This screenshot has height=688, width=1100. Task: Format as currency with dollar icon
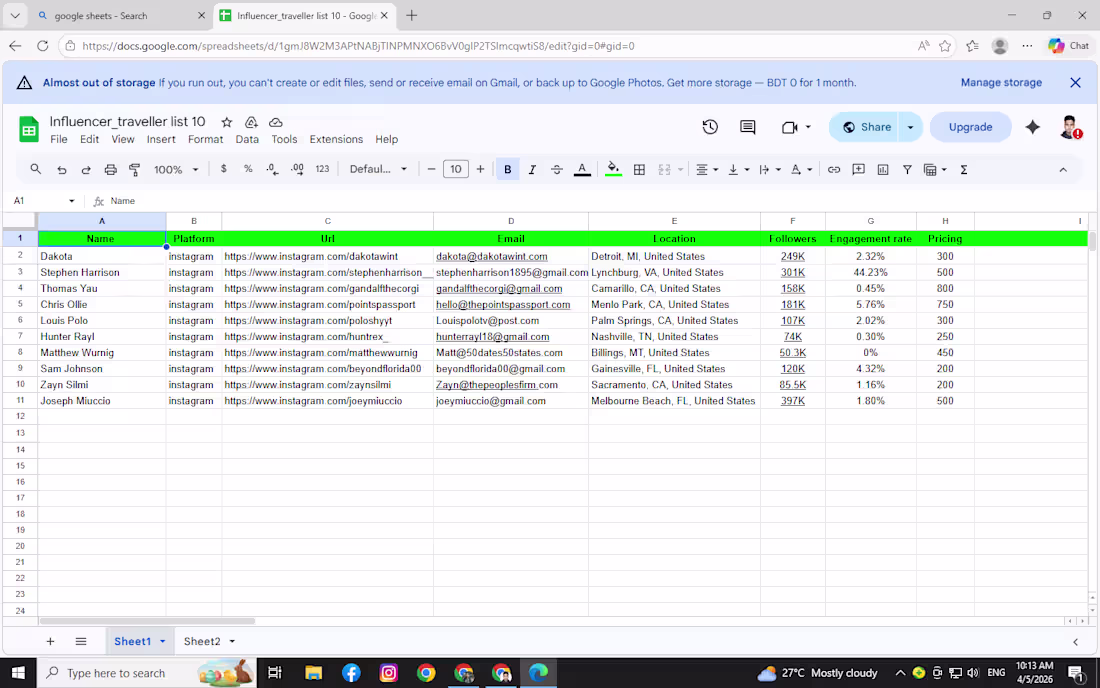223,169
